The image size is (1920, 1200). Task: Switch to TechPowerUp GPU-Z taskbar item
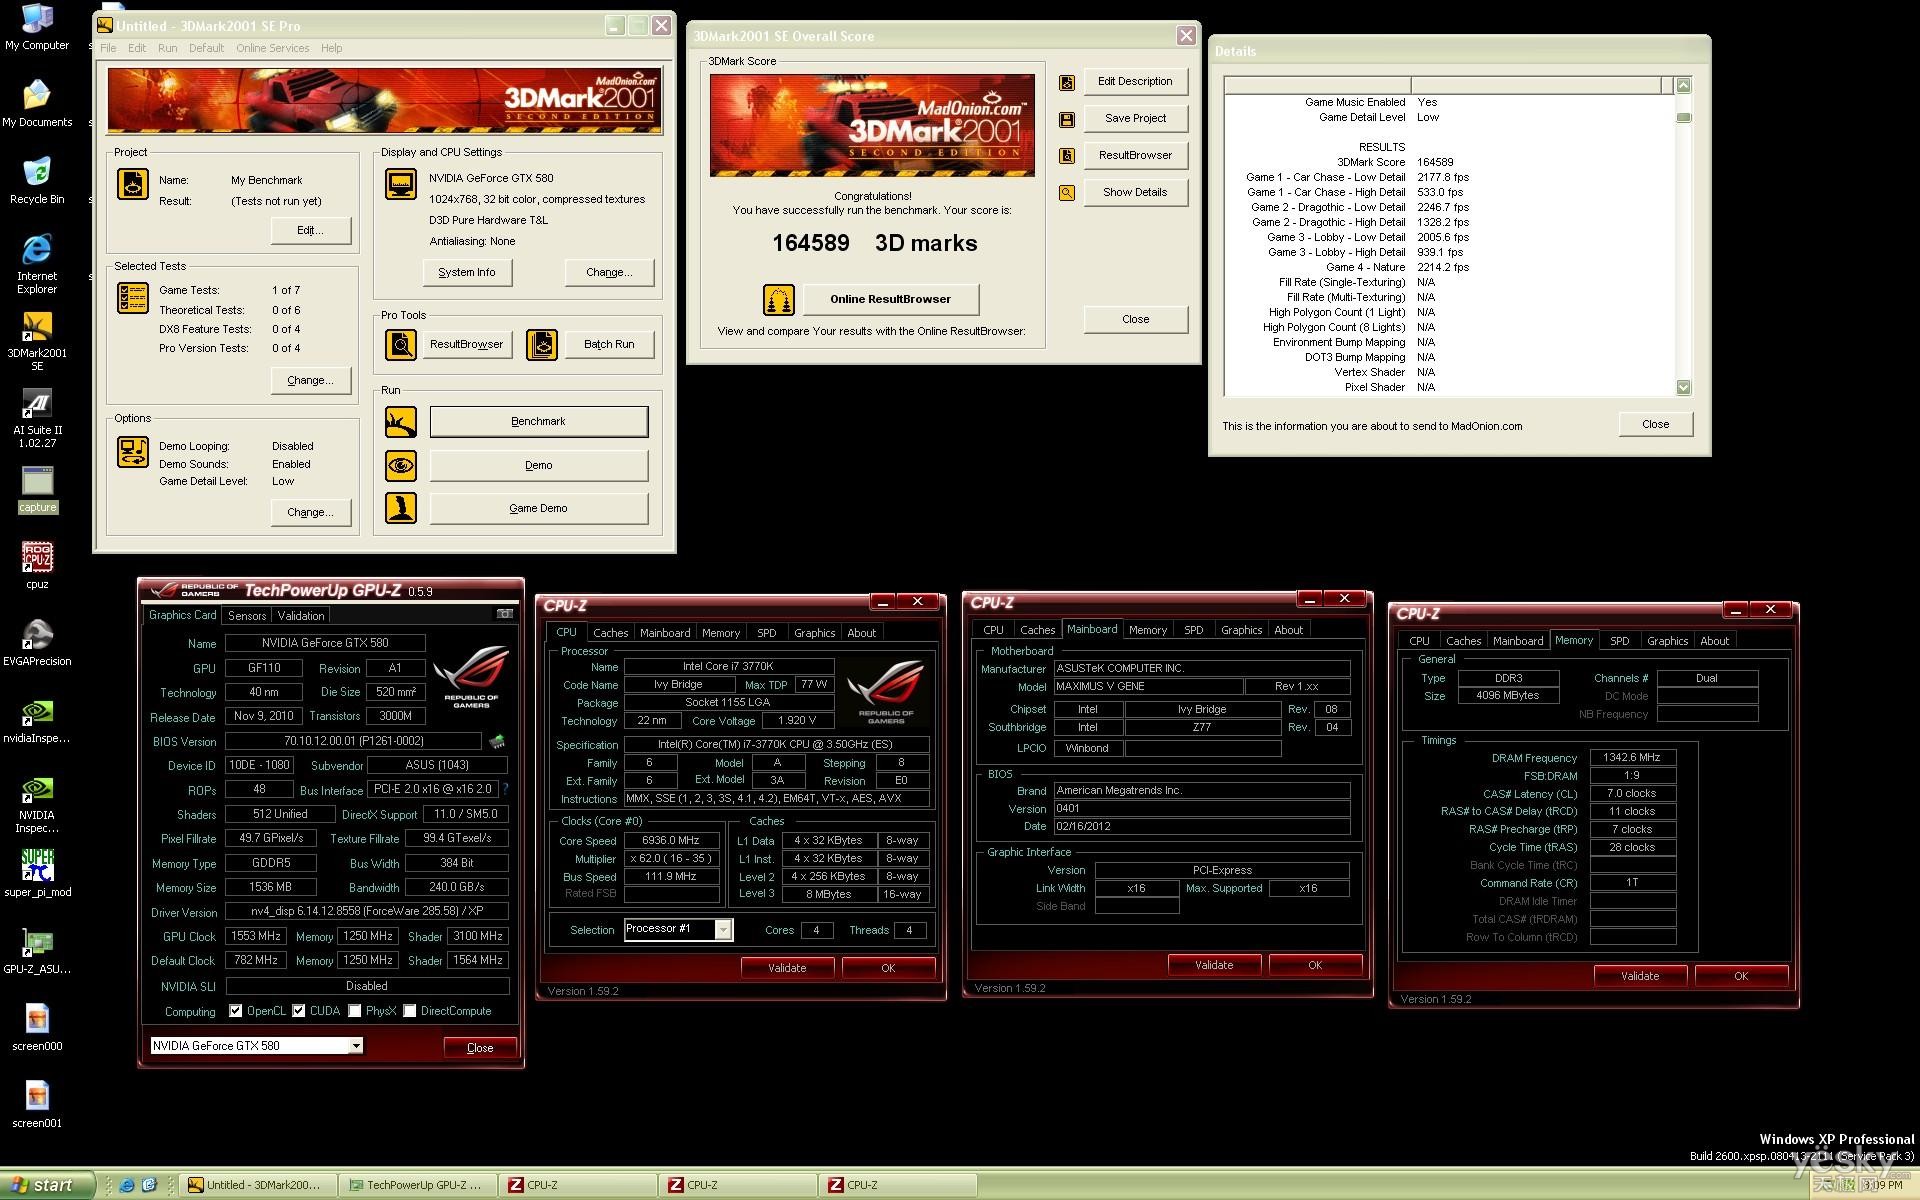point(420,1185)
